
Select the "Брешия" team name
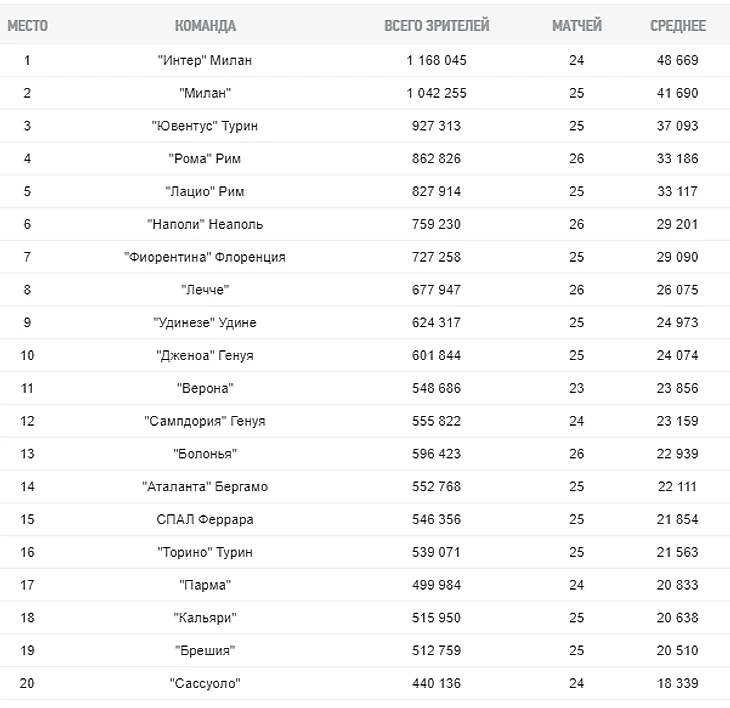click(205, 651)
